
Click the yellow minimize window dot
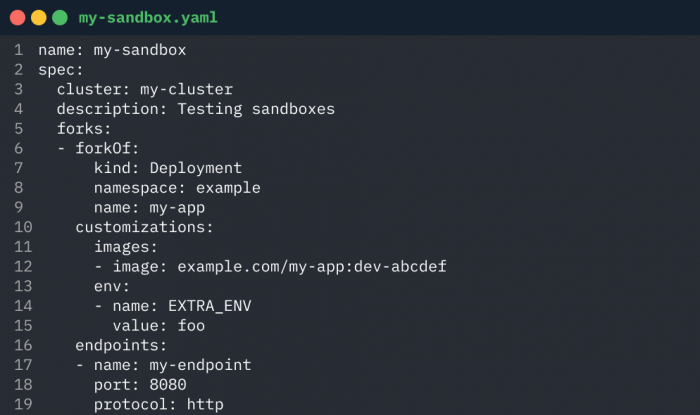click(39, 18)
